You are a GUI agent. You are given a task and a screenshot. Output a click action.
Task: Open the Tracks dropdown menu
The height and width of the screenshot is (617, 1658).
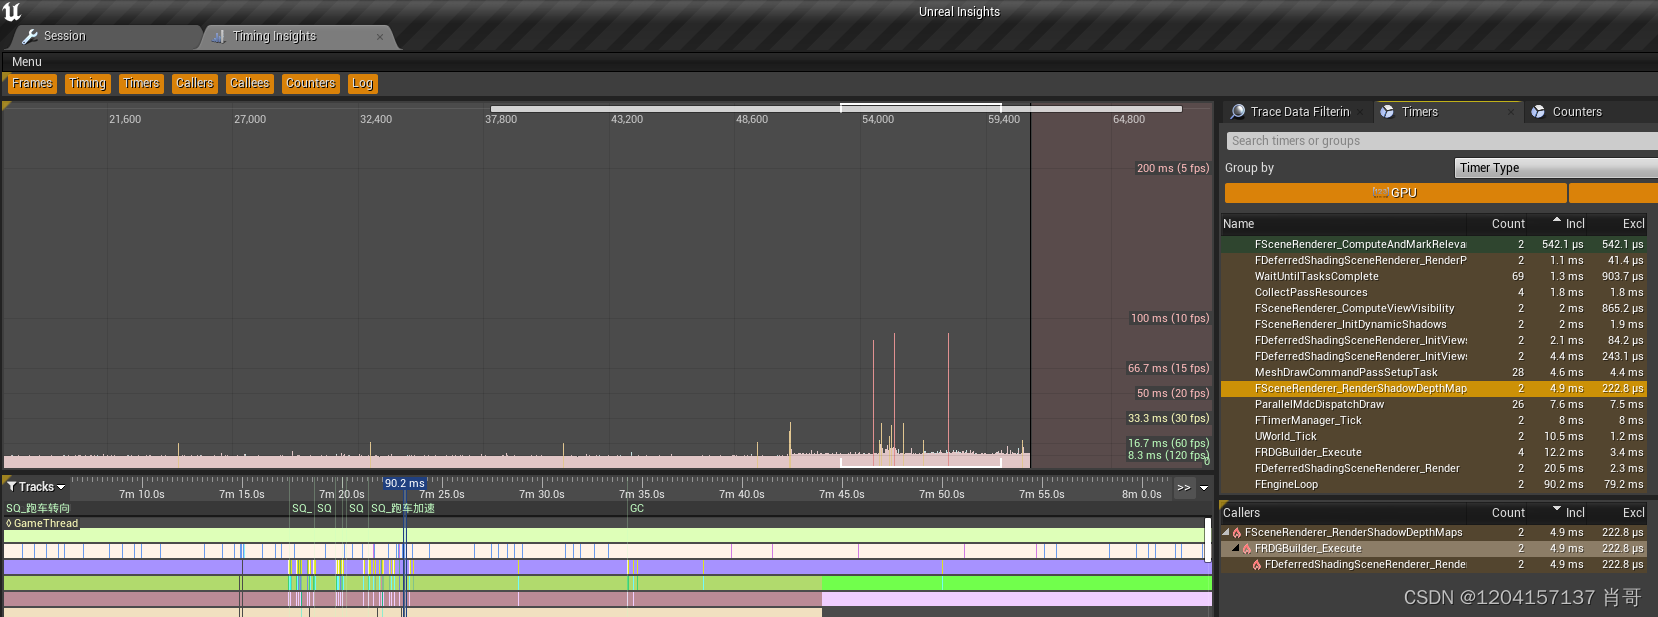[x=36, y=487]
